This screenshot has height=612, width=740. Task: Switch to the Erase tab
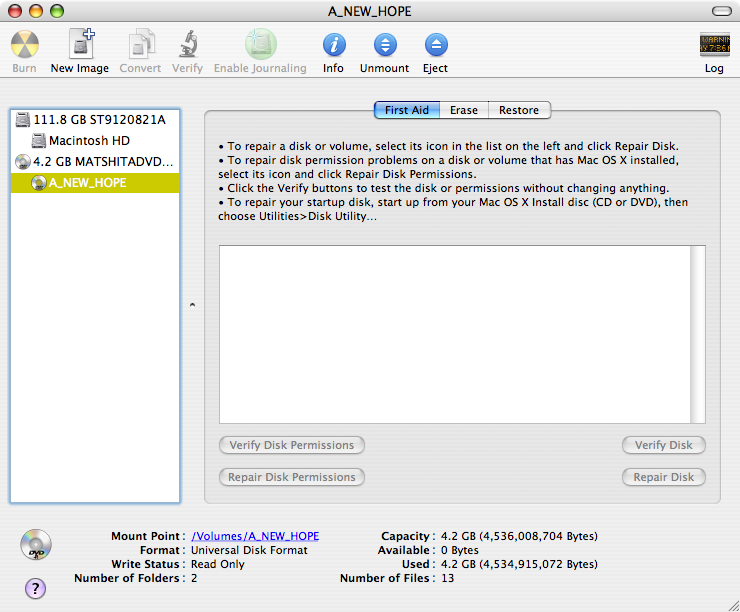pyautogui.click(x=463, y=110)
